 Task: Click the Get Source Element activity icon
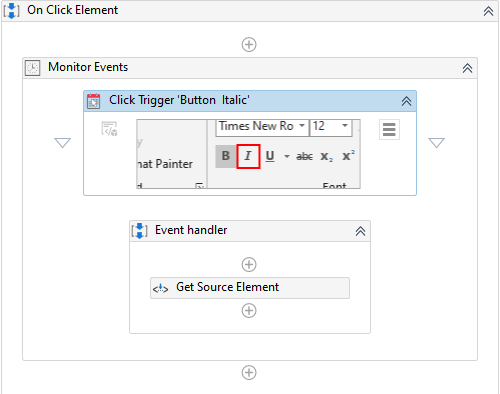[x=160, y=288]
